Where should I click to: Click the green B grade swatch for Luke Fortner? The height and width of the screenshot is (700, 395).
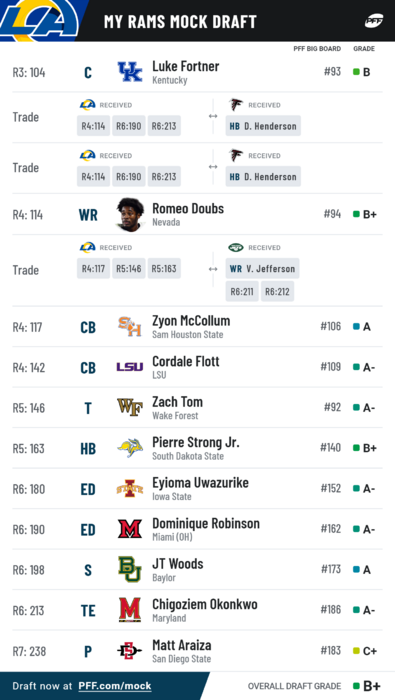pos(356,72)
